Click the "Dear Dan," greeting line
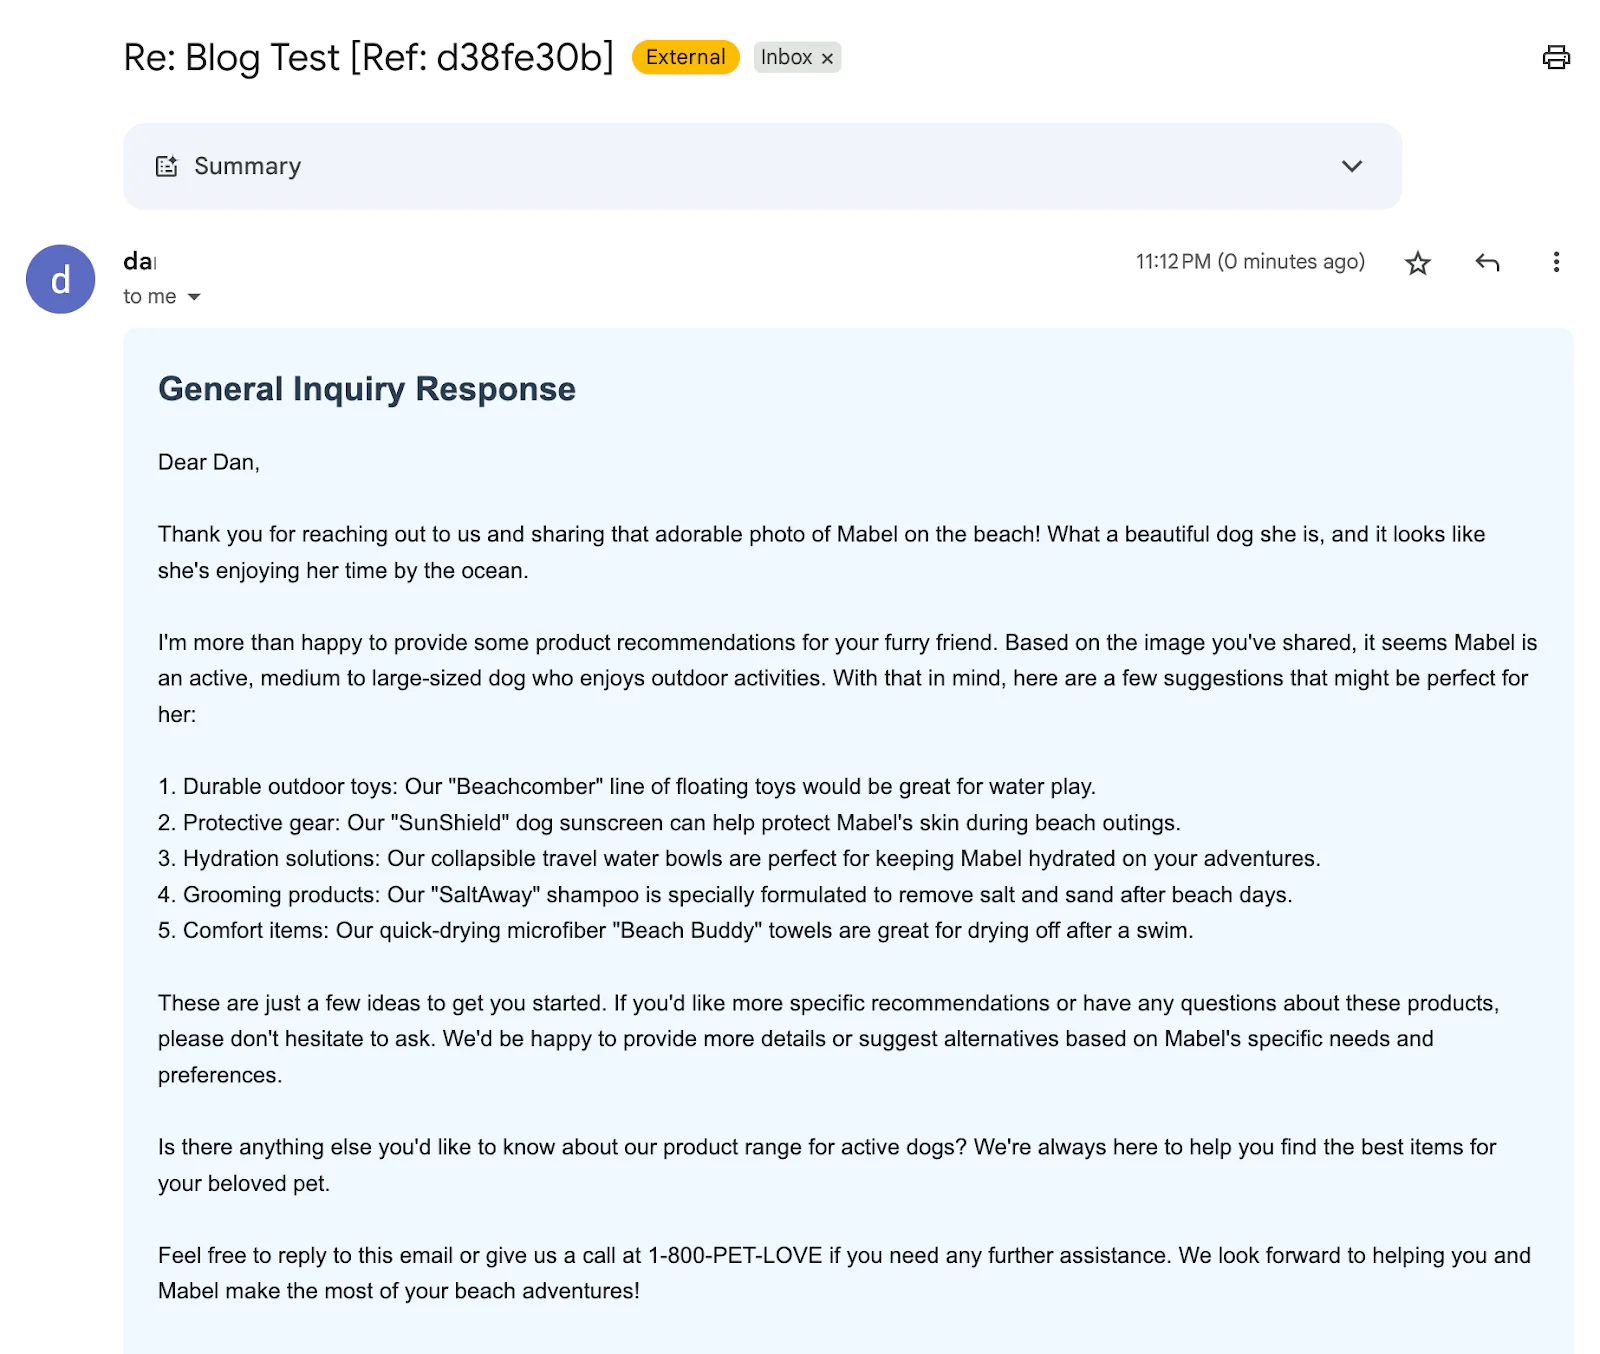 pyautogui.click(x=209, y=462)
